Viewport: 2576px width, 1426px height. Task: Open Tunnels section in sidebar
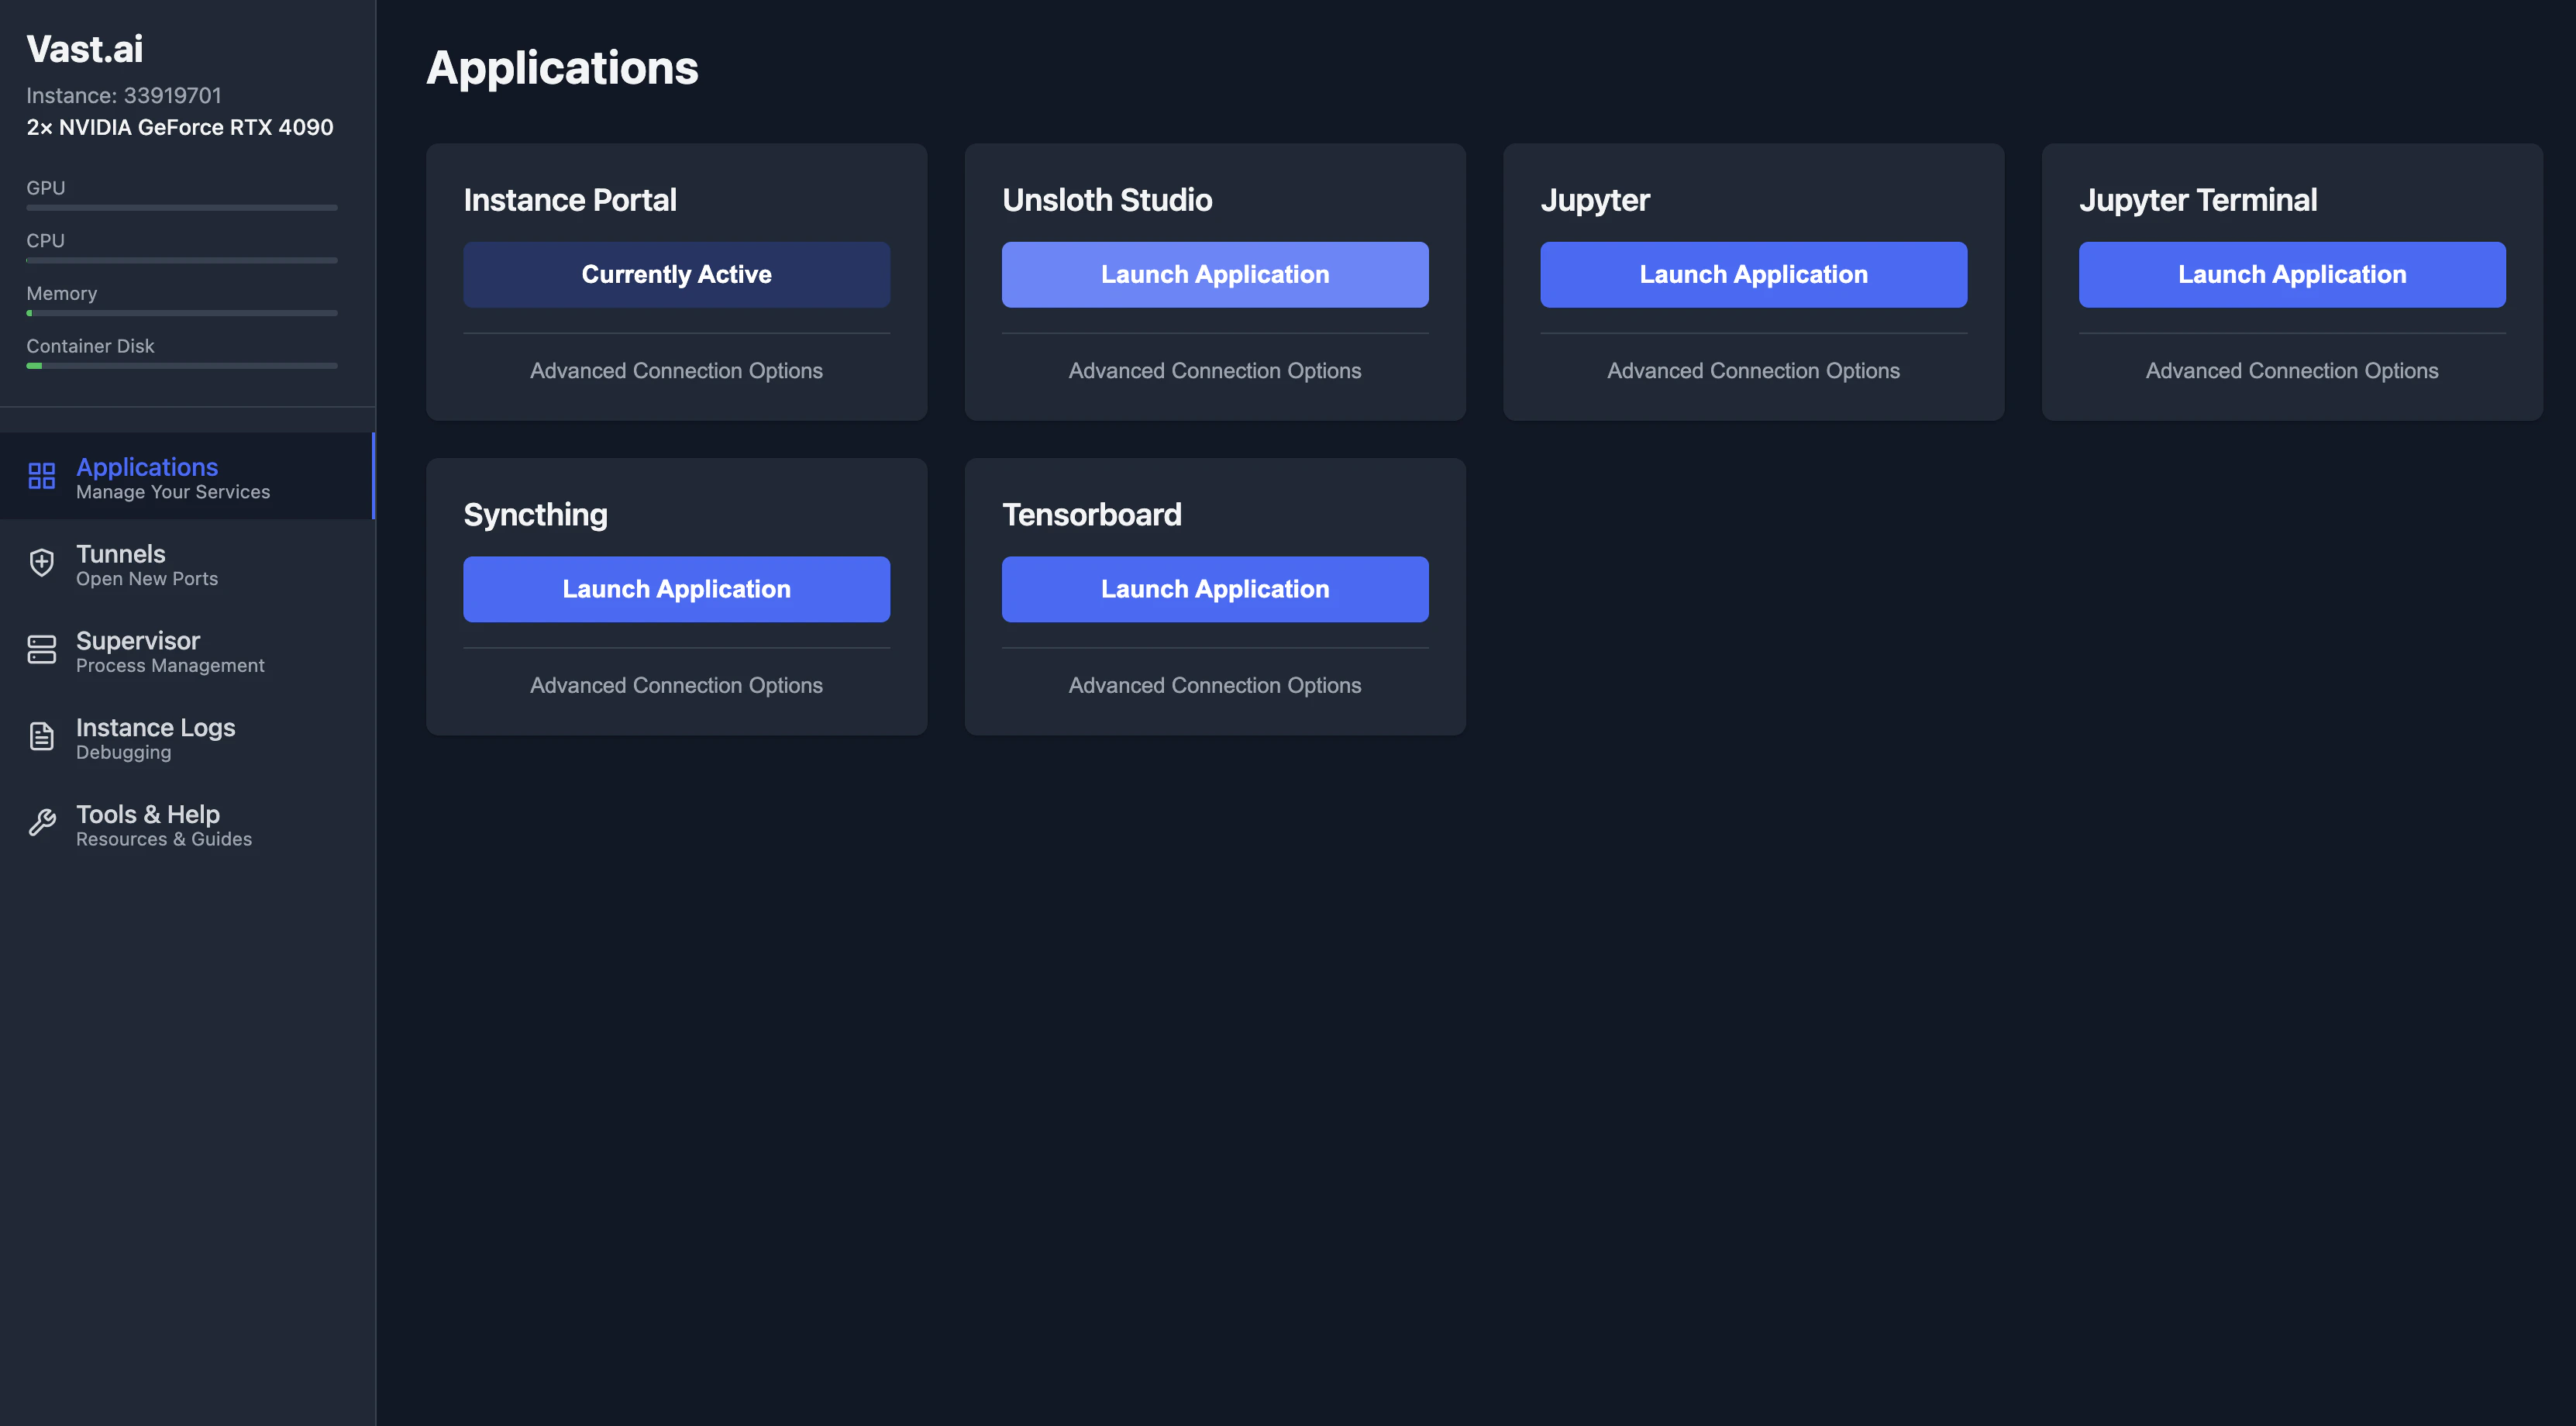tap(146, 564)
